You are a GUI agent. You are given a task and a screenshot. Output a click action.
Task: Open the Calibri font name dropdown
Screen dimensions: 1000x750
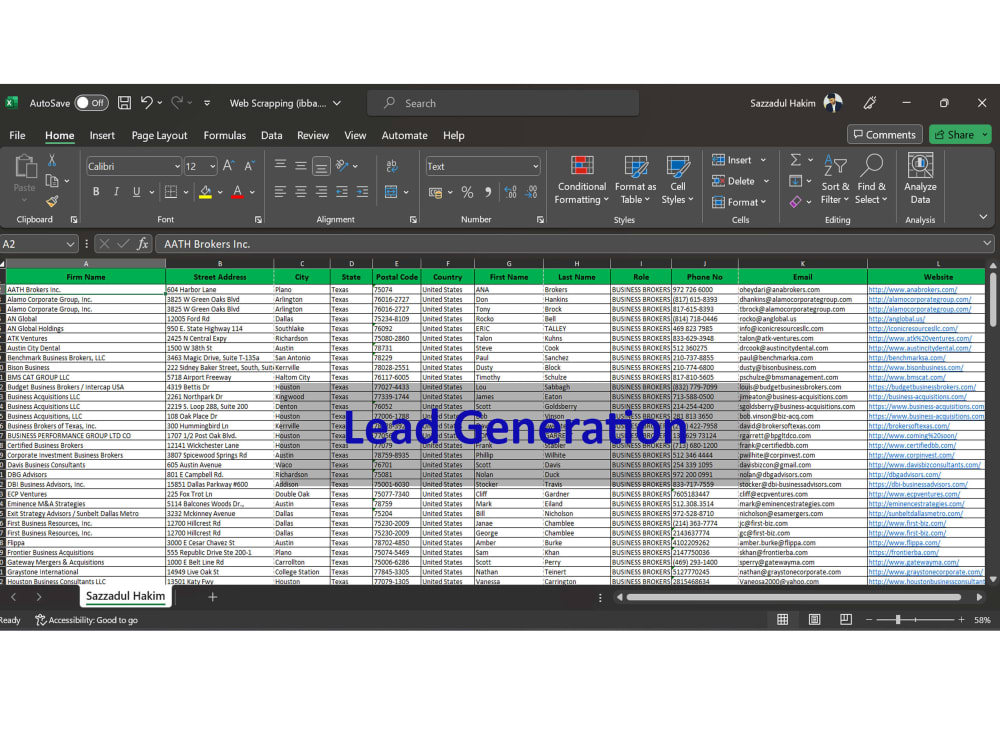177,167
